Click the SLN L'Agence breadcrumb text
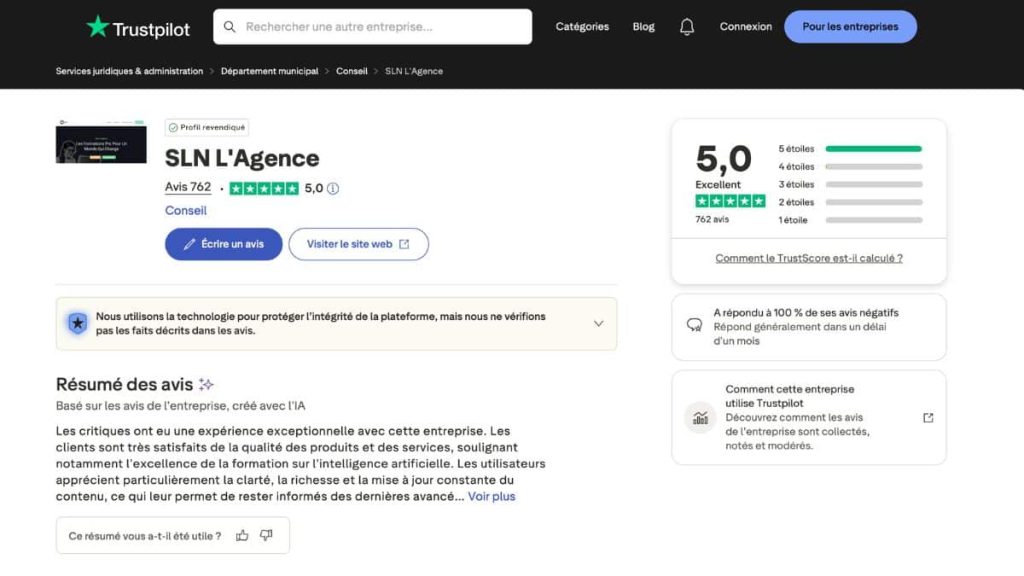The image size is (1024, 576). tap(413, 71)
